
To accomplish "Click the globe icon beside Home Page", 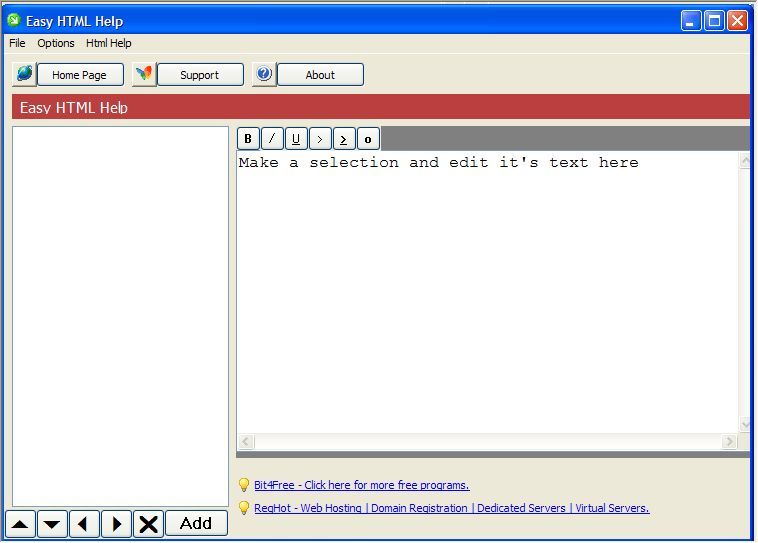I will [25, 74].
